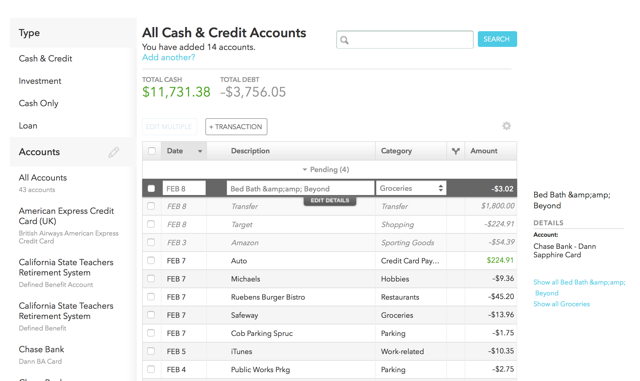The image size is (640, 381).
Task: Click the Shopping category cell
Action: (397, 225)
